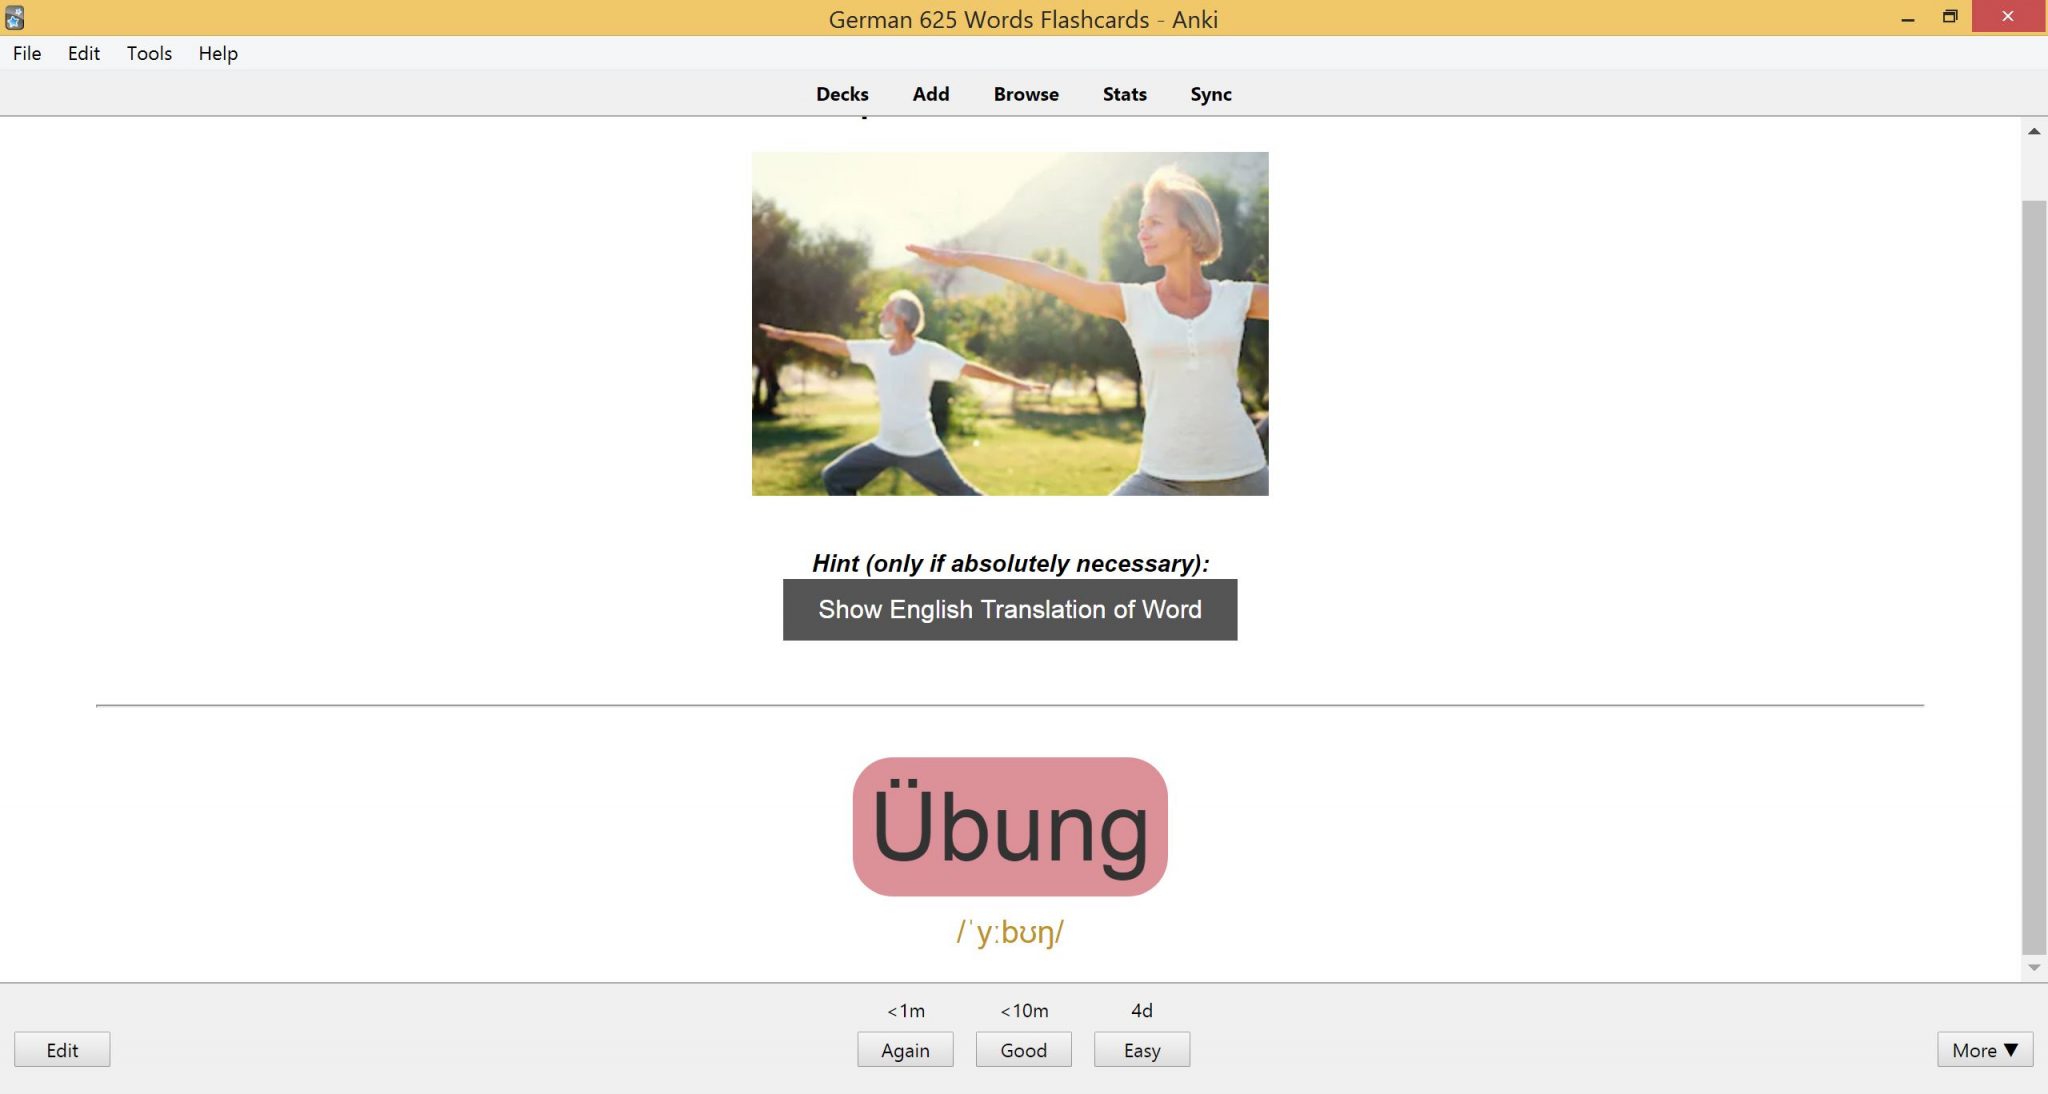Open the Tools menu
Image resolution: width=2048 pixels, height=1094 pixels.
[148, 53]
